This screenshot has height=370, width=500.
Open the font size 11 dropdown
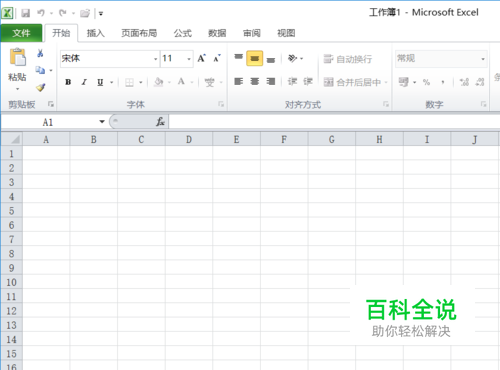(x=189, y=59)
